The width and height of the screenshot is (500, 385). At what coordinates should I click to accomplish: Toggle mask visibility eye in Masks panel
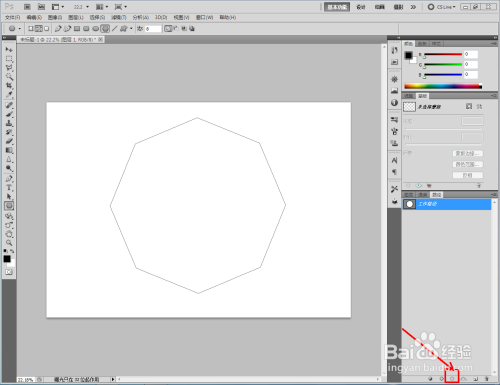[419, 186]
